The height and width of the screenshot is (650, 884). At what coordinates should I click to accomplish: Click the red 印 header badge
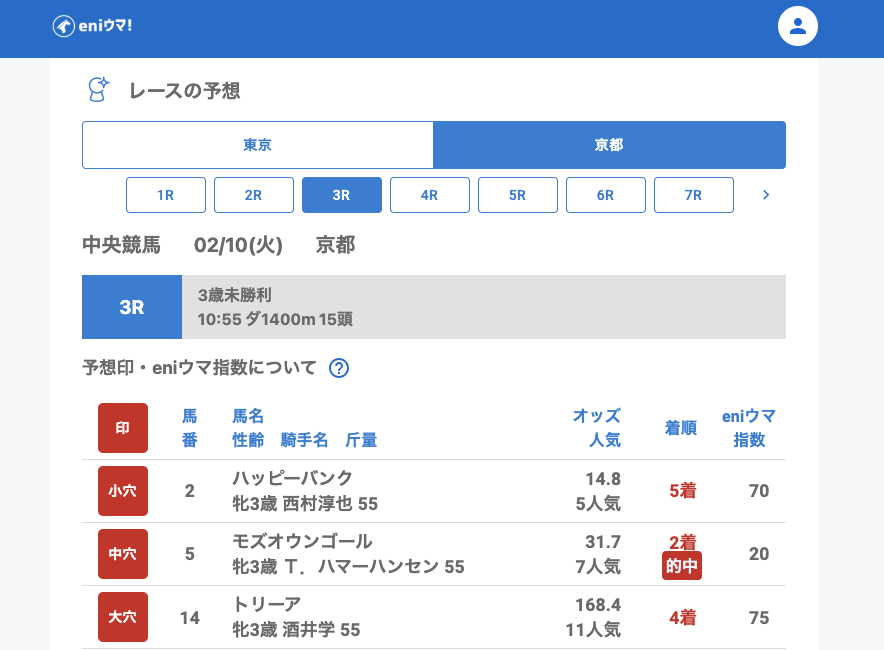pyautogui.click(x=123, y=428)
